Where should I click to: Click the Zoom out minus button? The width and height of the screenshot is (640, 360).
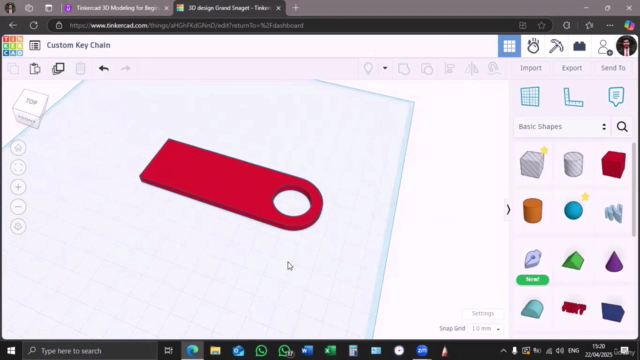point(18,207)
